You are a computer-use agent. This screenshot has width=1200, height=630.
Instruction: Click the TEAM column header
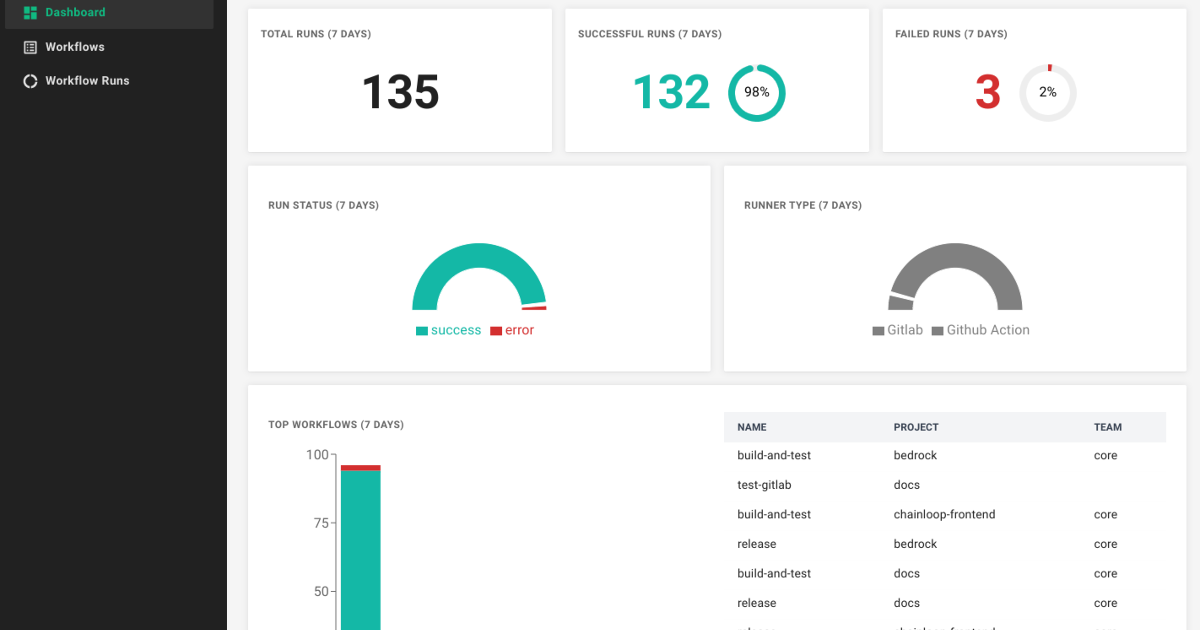[1108, 427]
